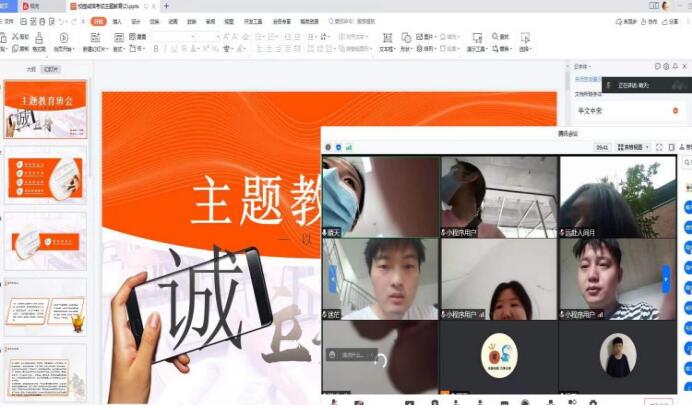Viewport: 692px width, 410px height.
Task: Open the Design (设计) ribbon tab
Action: tap(135, 21)
